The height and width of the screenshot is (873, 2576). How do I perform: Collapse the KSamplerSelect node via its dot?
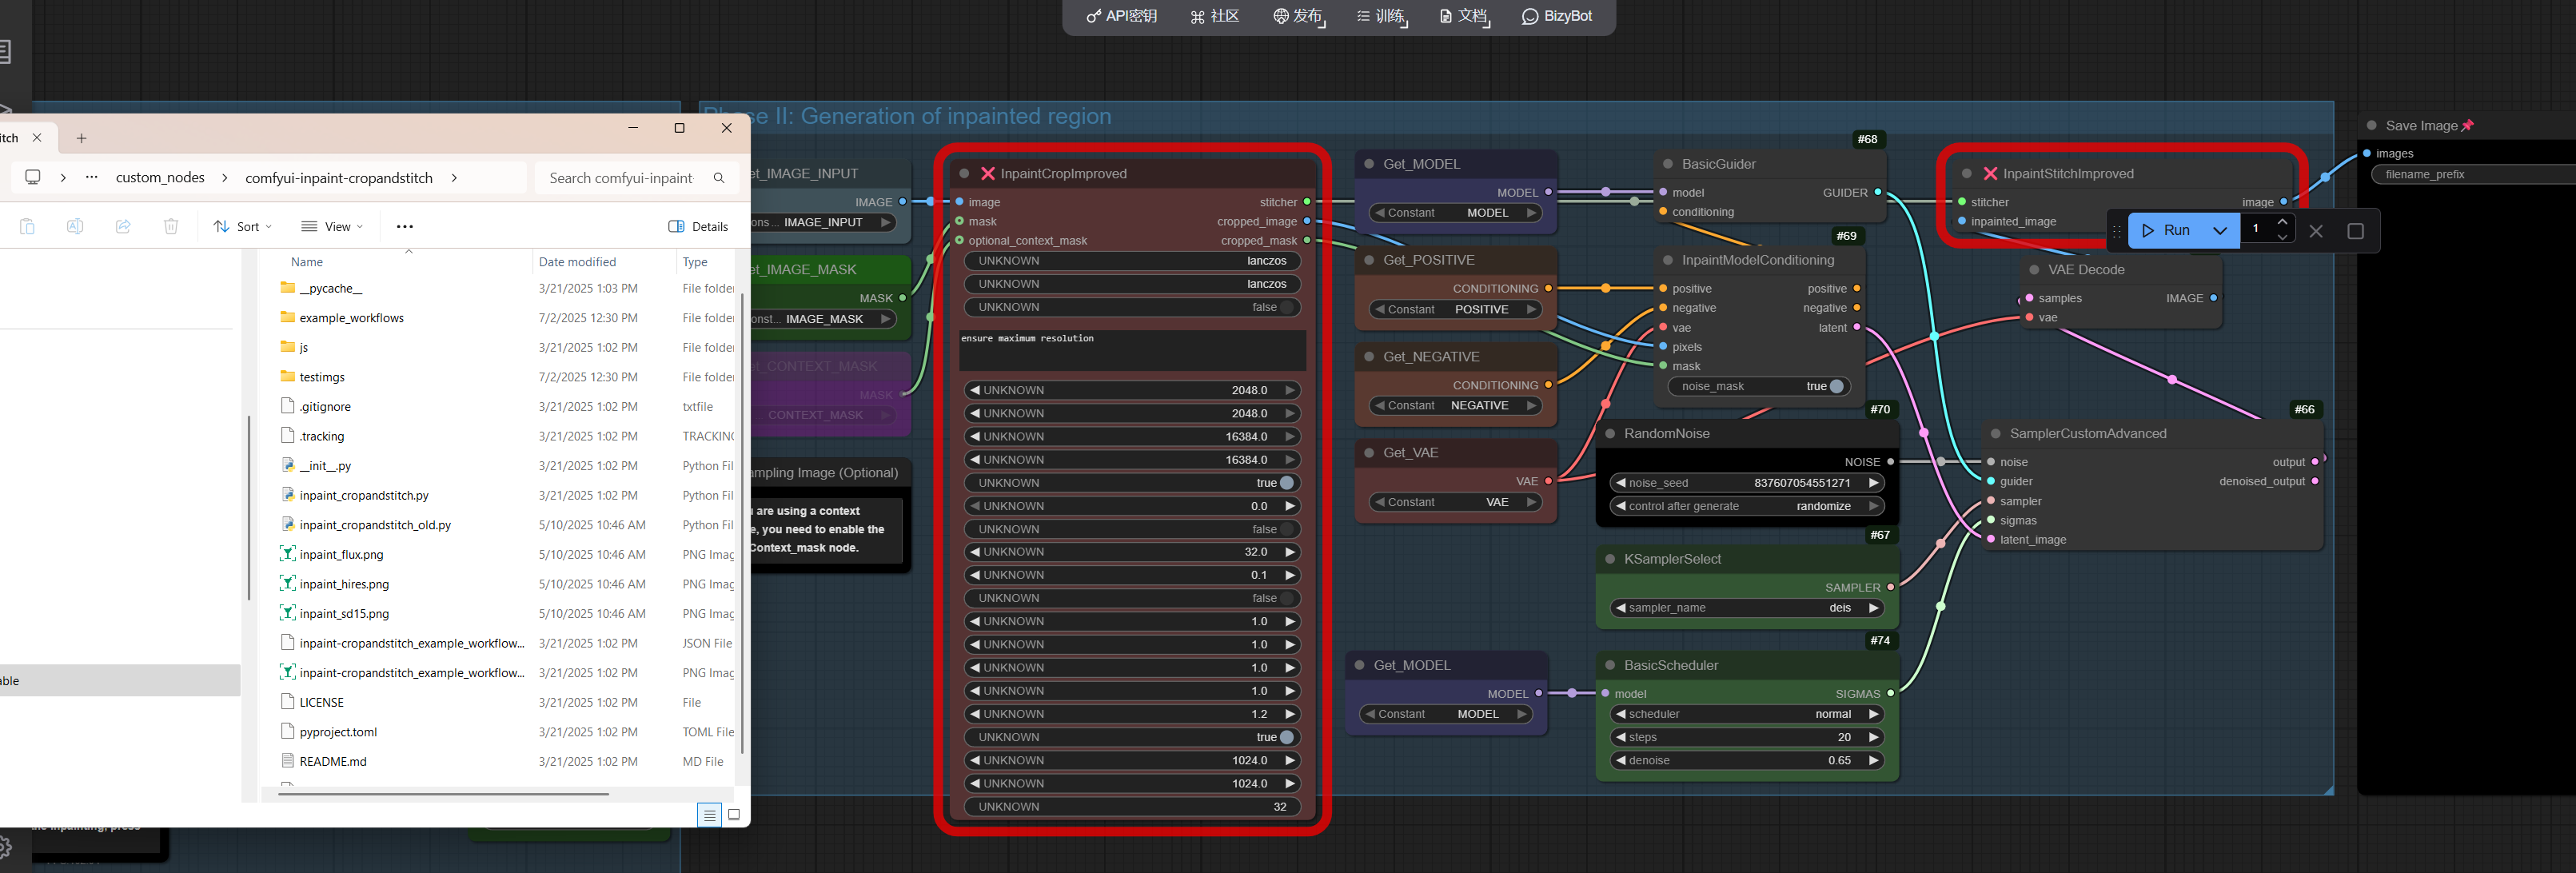click(x=1610, y=559)
